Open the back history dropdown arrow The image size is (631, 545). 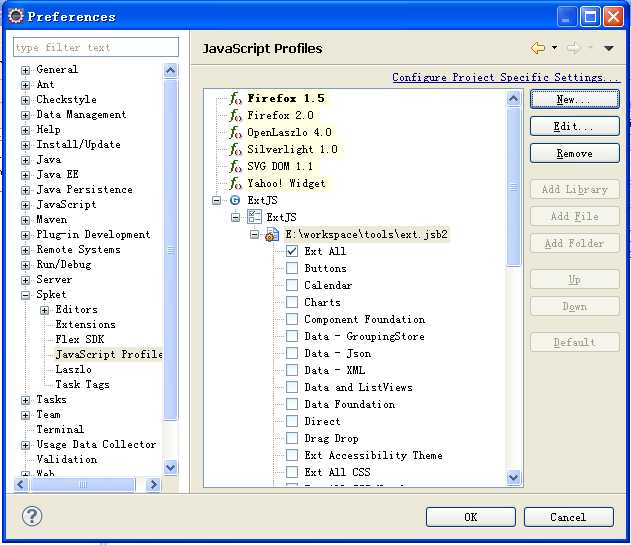point(555,48)
